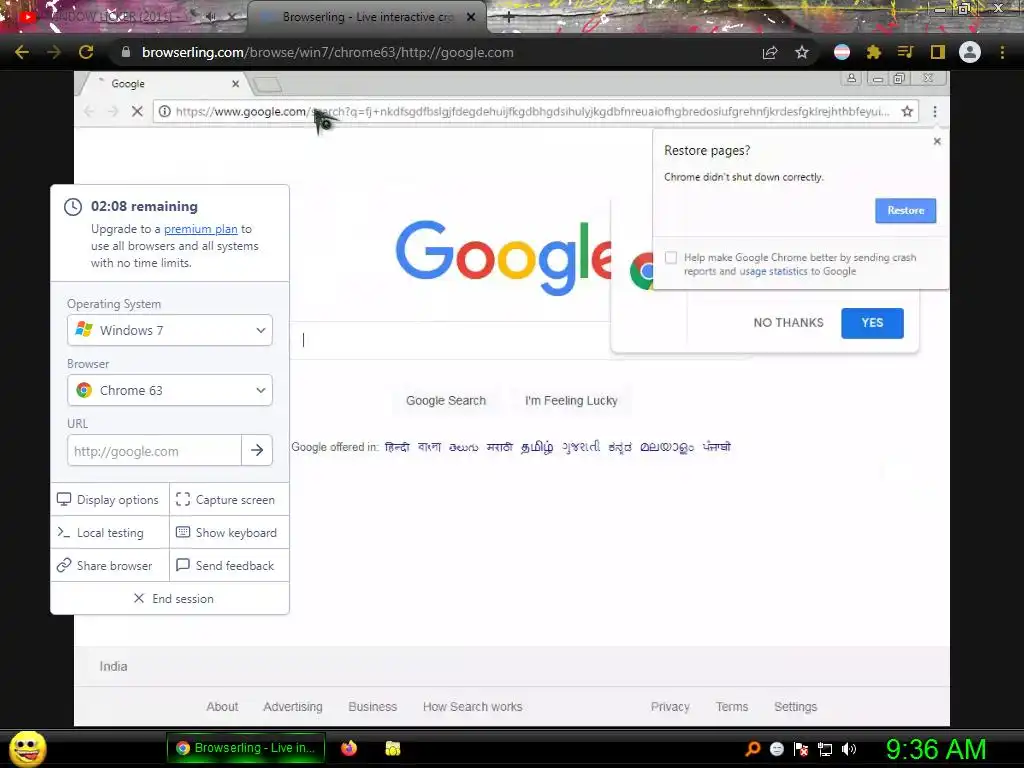The height and width of the screenshot is (768, 1024).
Task: Open the network tray icon
Action: click(825, 749)
